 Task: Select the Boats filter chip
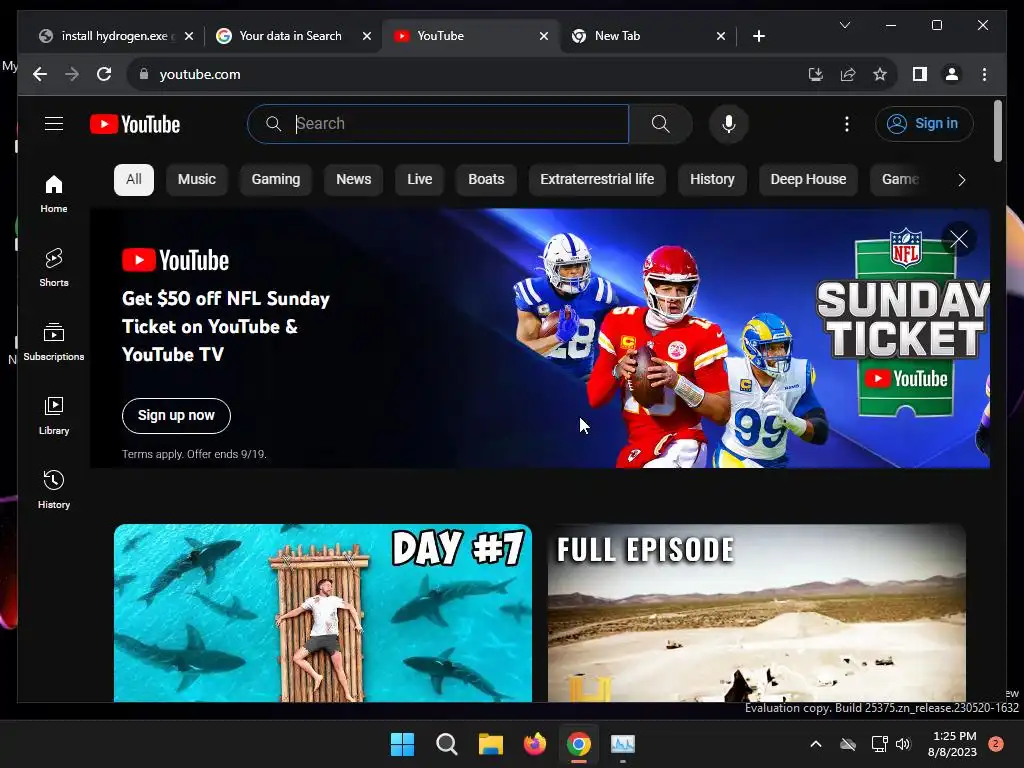[x=486, y=180]
